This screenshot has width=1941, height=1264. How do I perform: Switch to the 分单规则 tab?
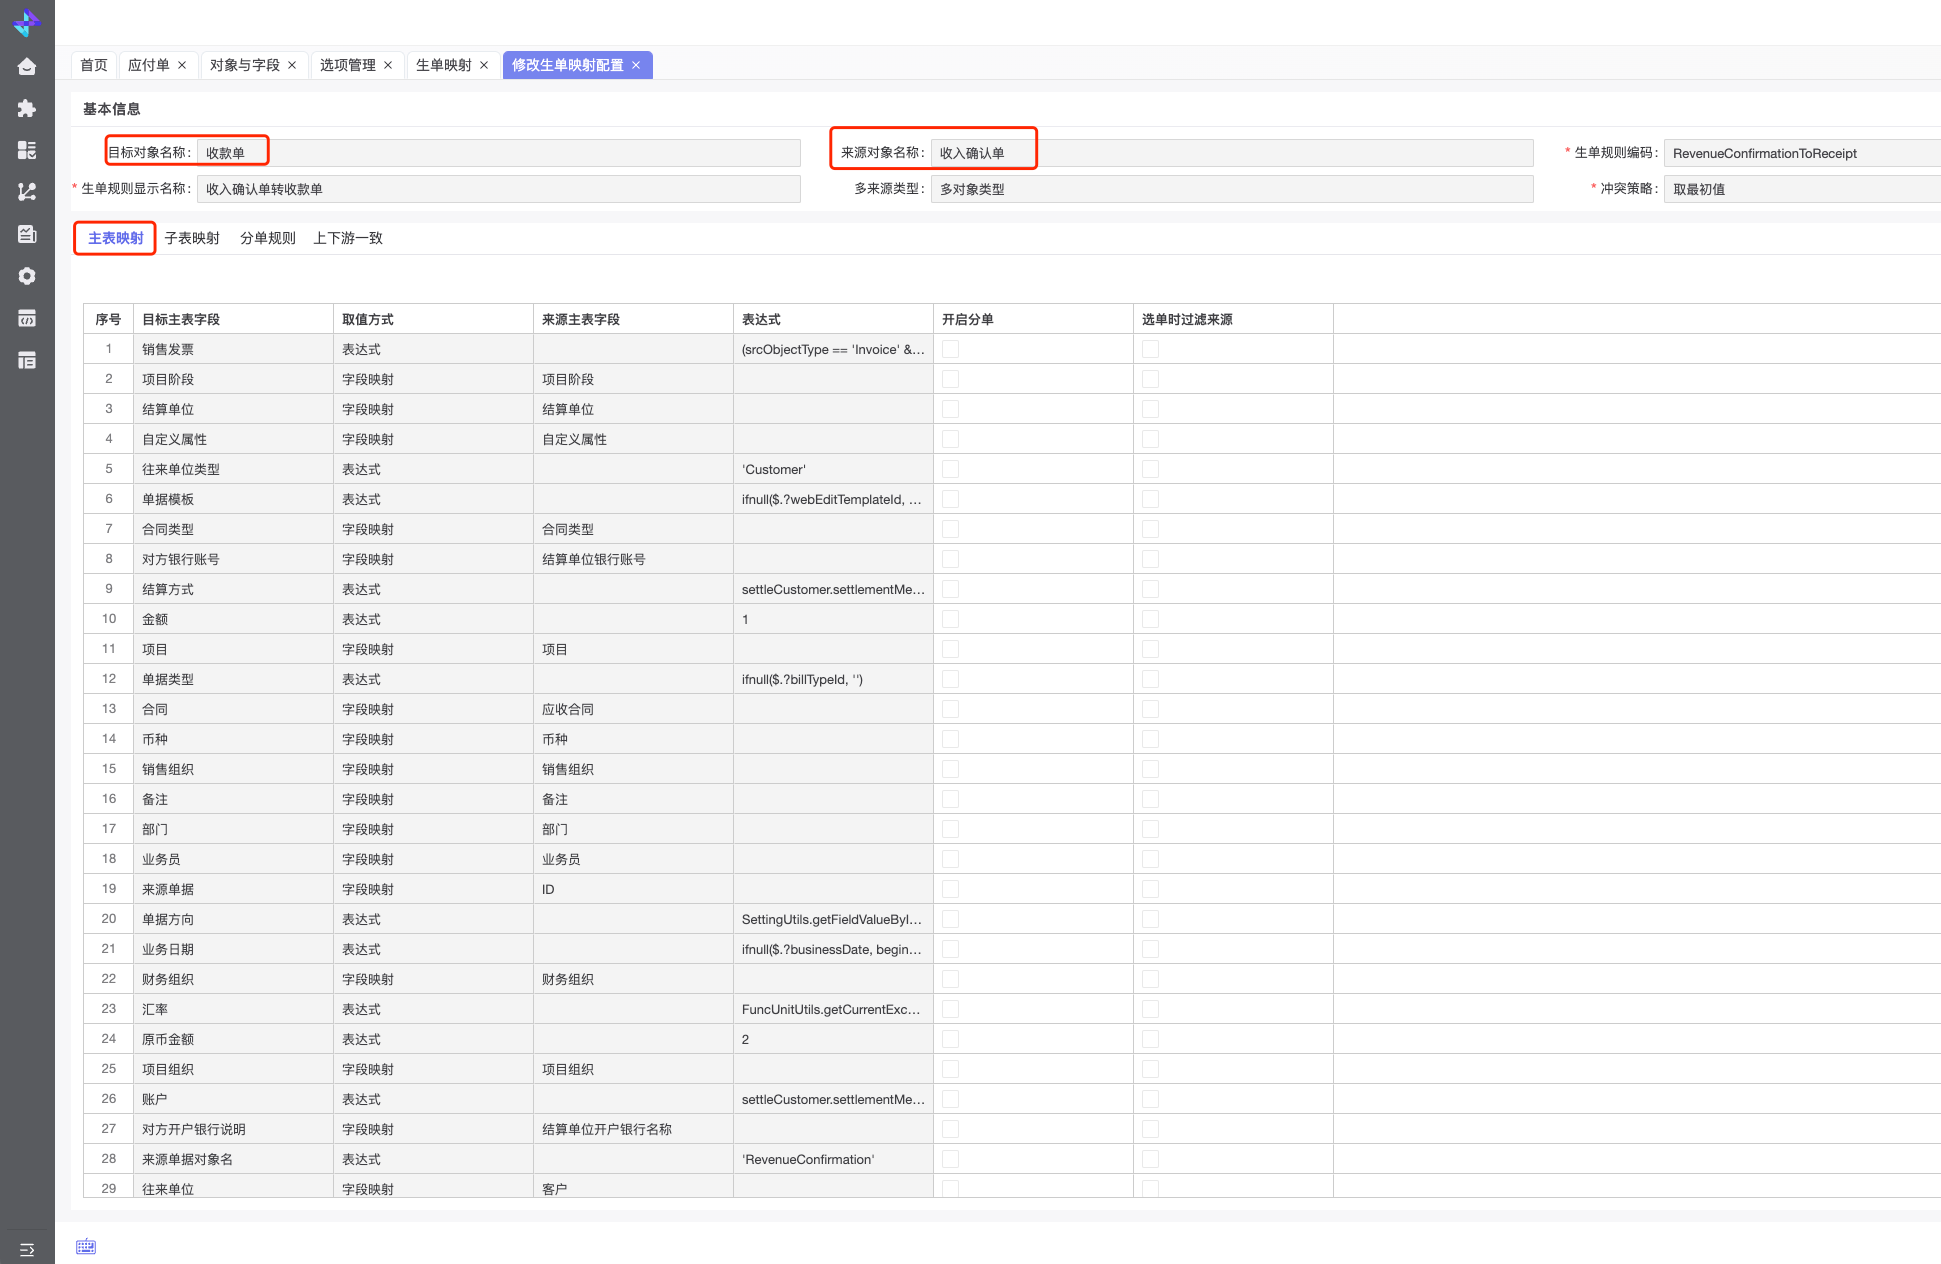(x=267, y=238)
